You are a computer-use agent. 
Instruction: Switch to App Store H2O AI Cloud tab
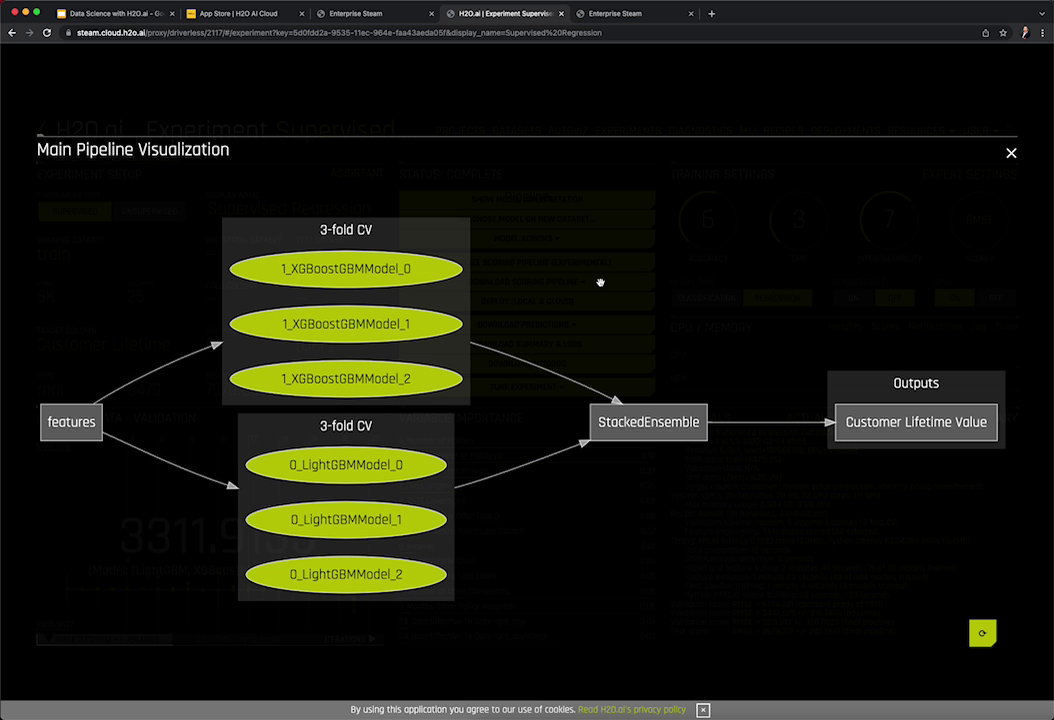238,14
